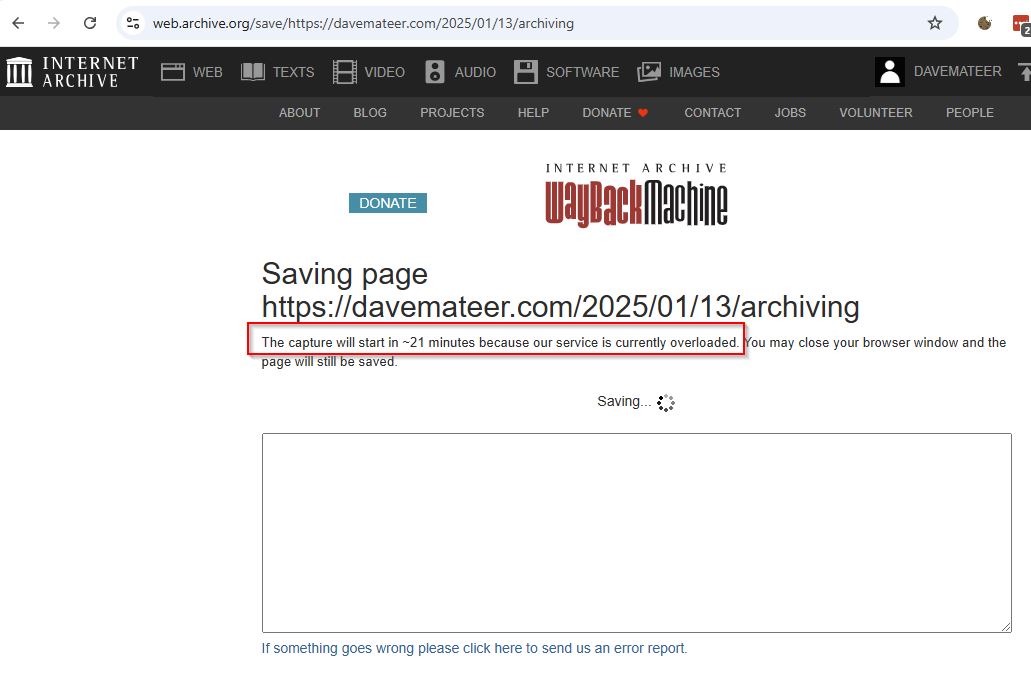1031x694 pixels.
Task: Open the Software floppy disk icon
Action: 526,72
